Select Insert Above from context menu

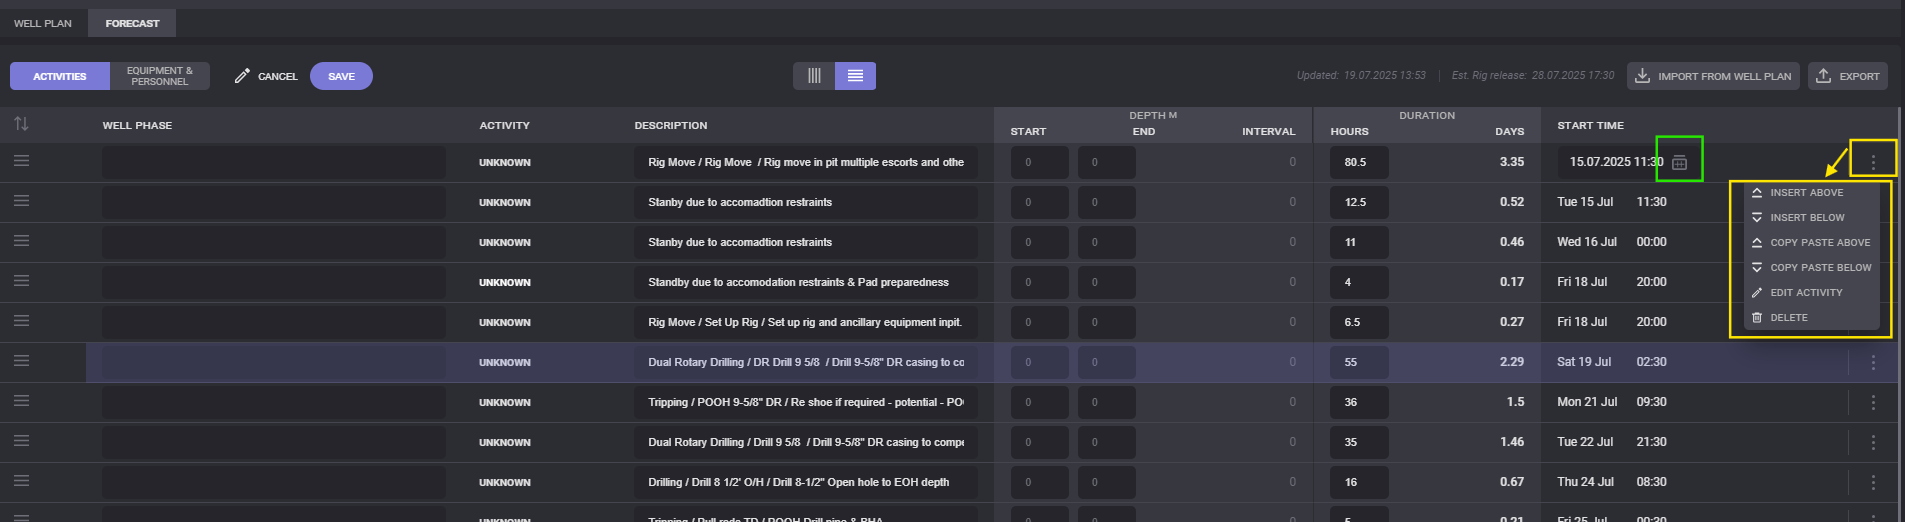[1806, 193]
